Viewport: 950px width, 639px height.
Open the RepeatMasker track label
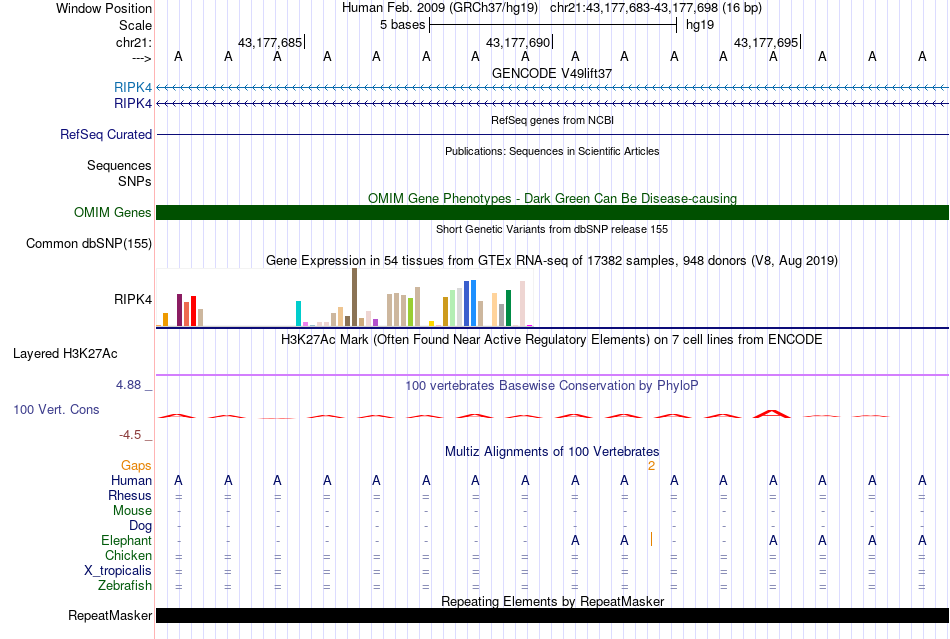(x=110, y=615)
